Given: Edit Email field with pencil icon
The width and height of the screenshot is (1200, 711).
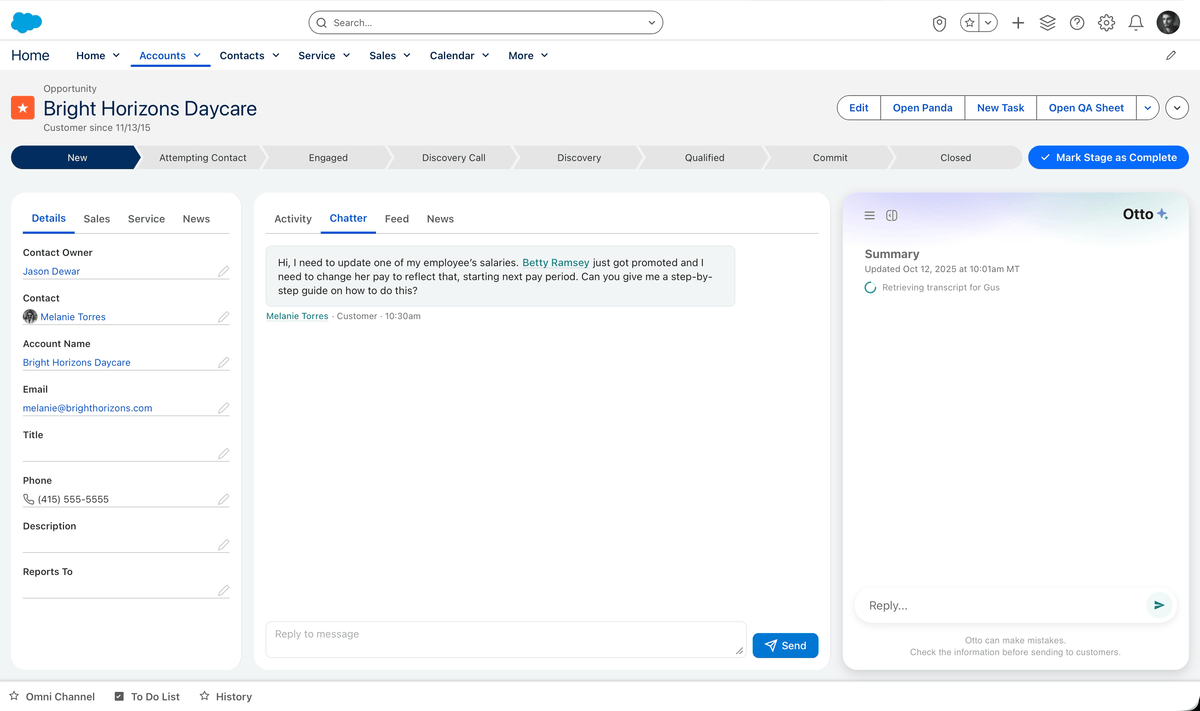Looking at the screenshot, I should (x=223, y=408).
